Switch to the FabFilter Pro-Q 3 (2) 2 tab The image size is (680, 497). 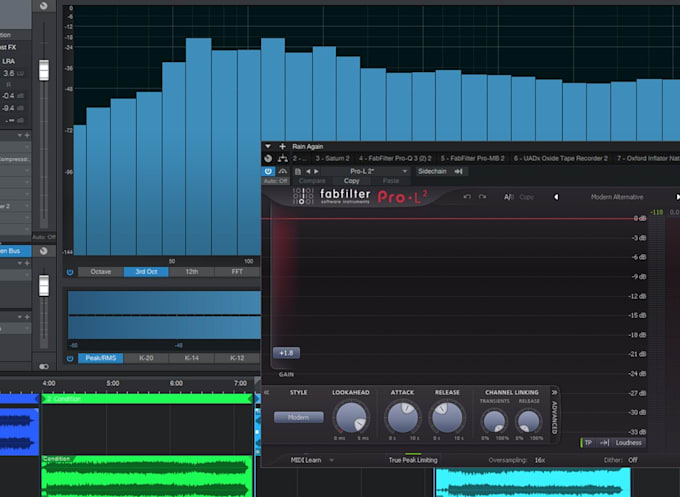[x=395, y=158]
